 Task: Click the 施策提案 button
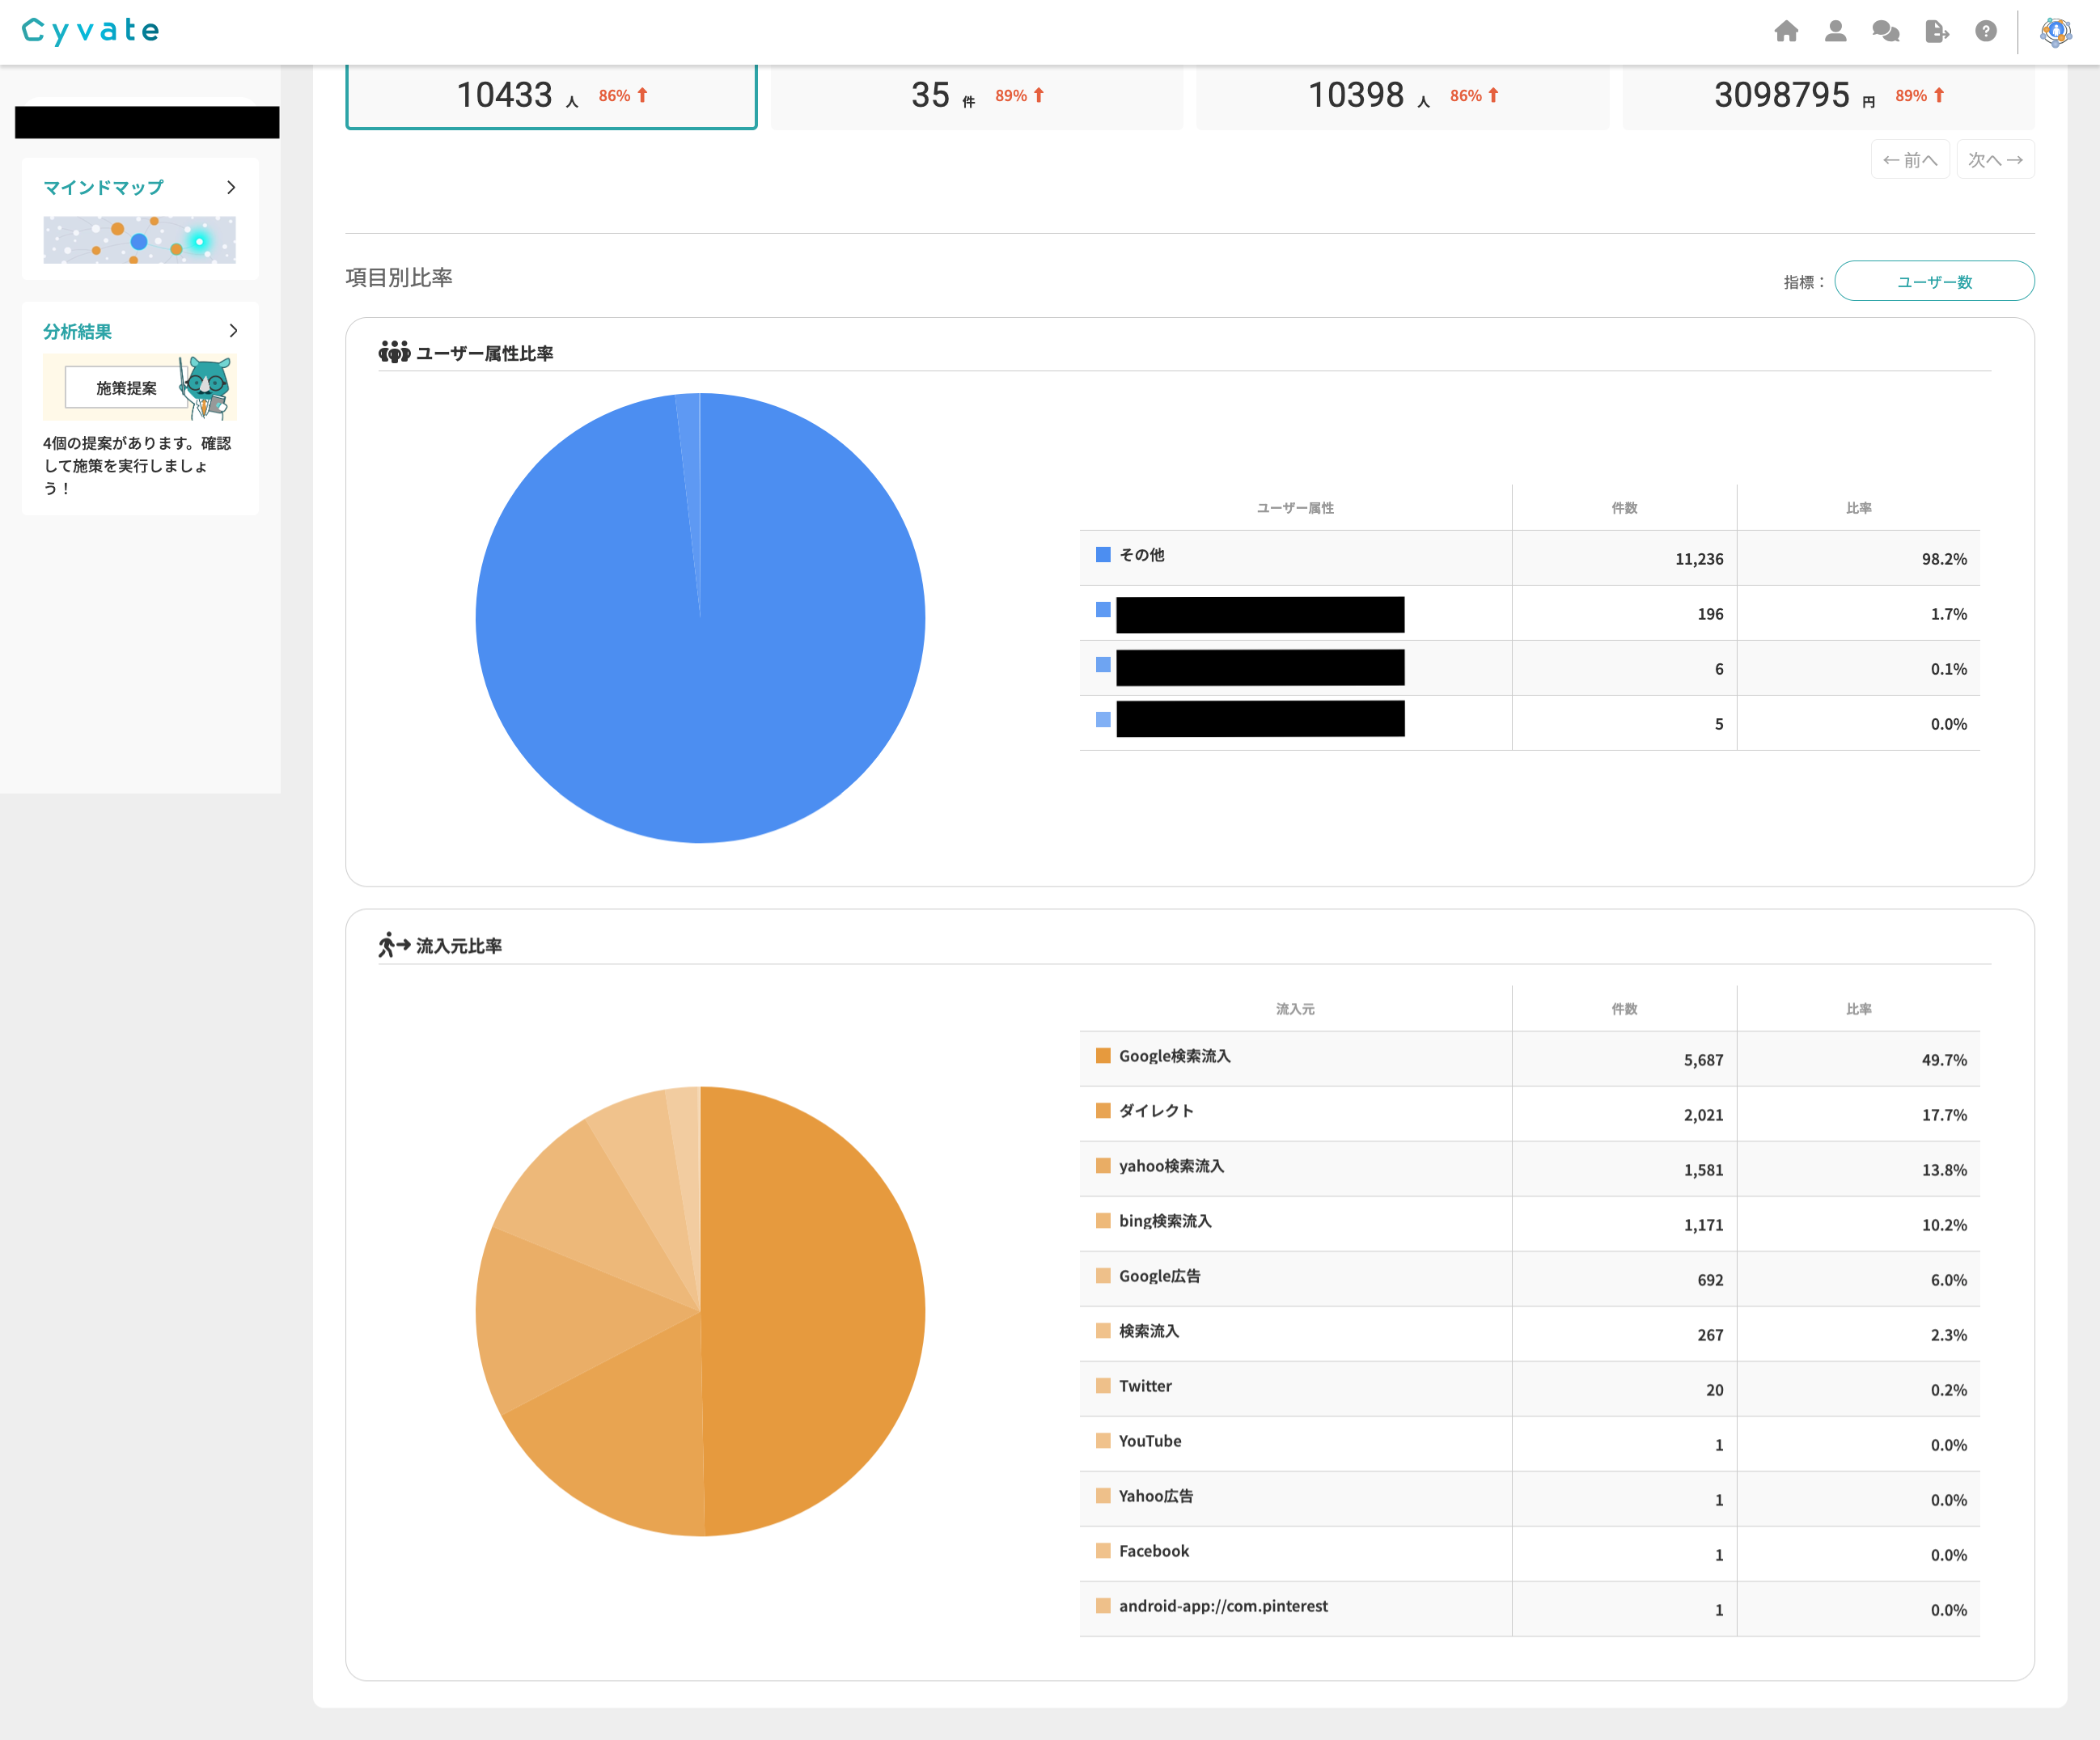(x=126, y=388)
